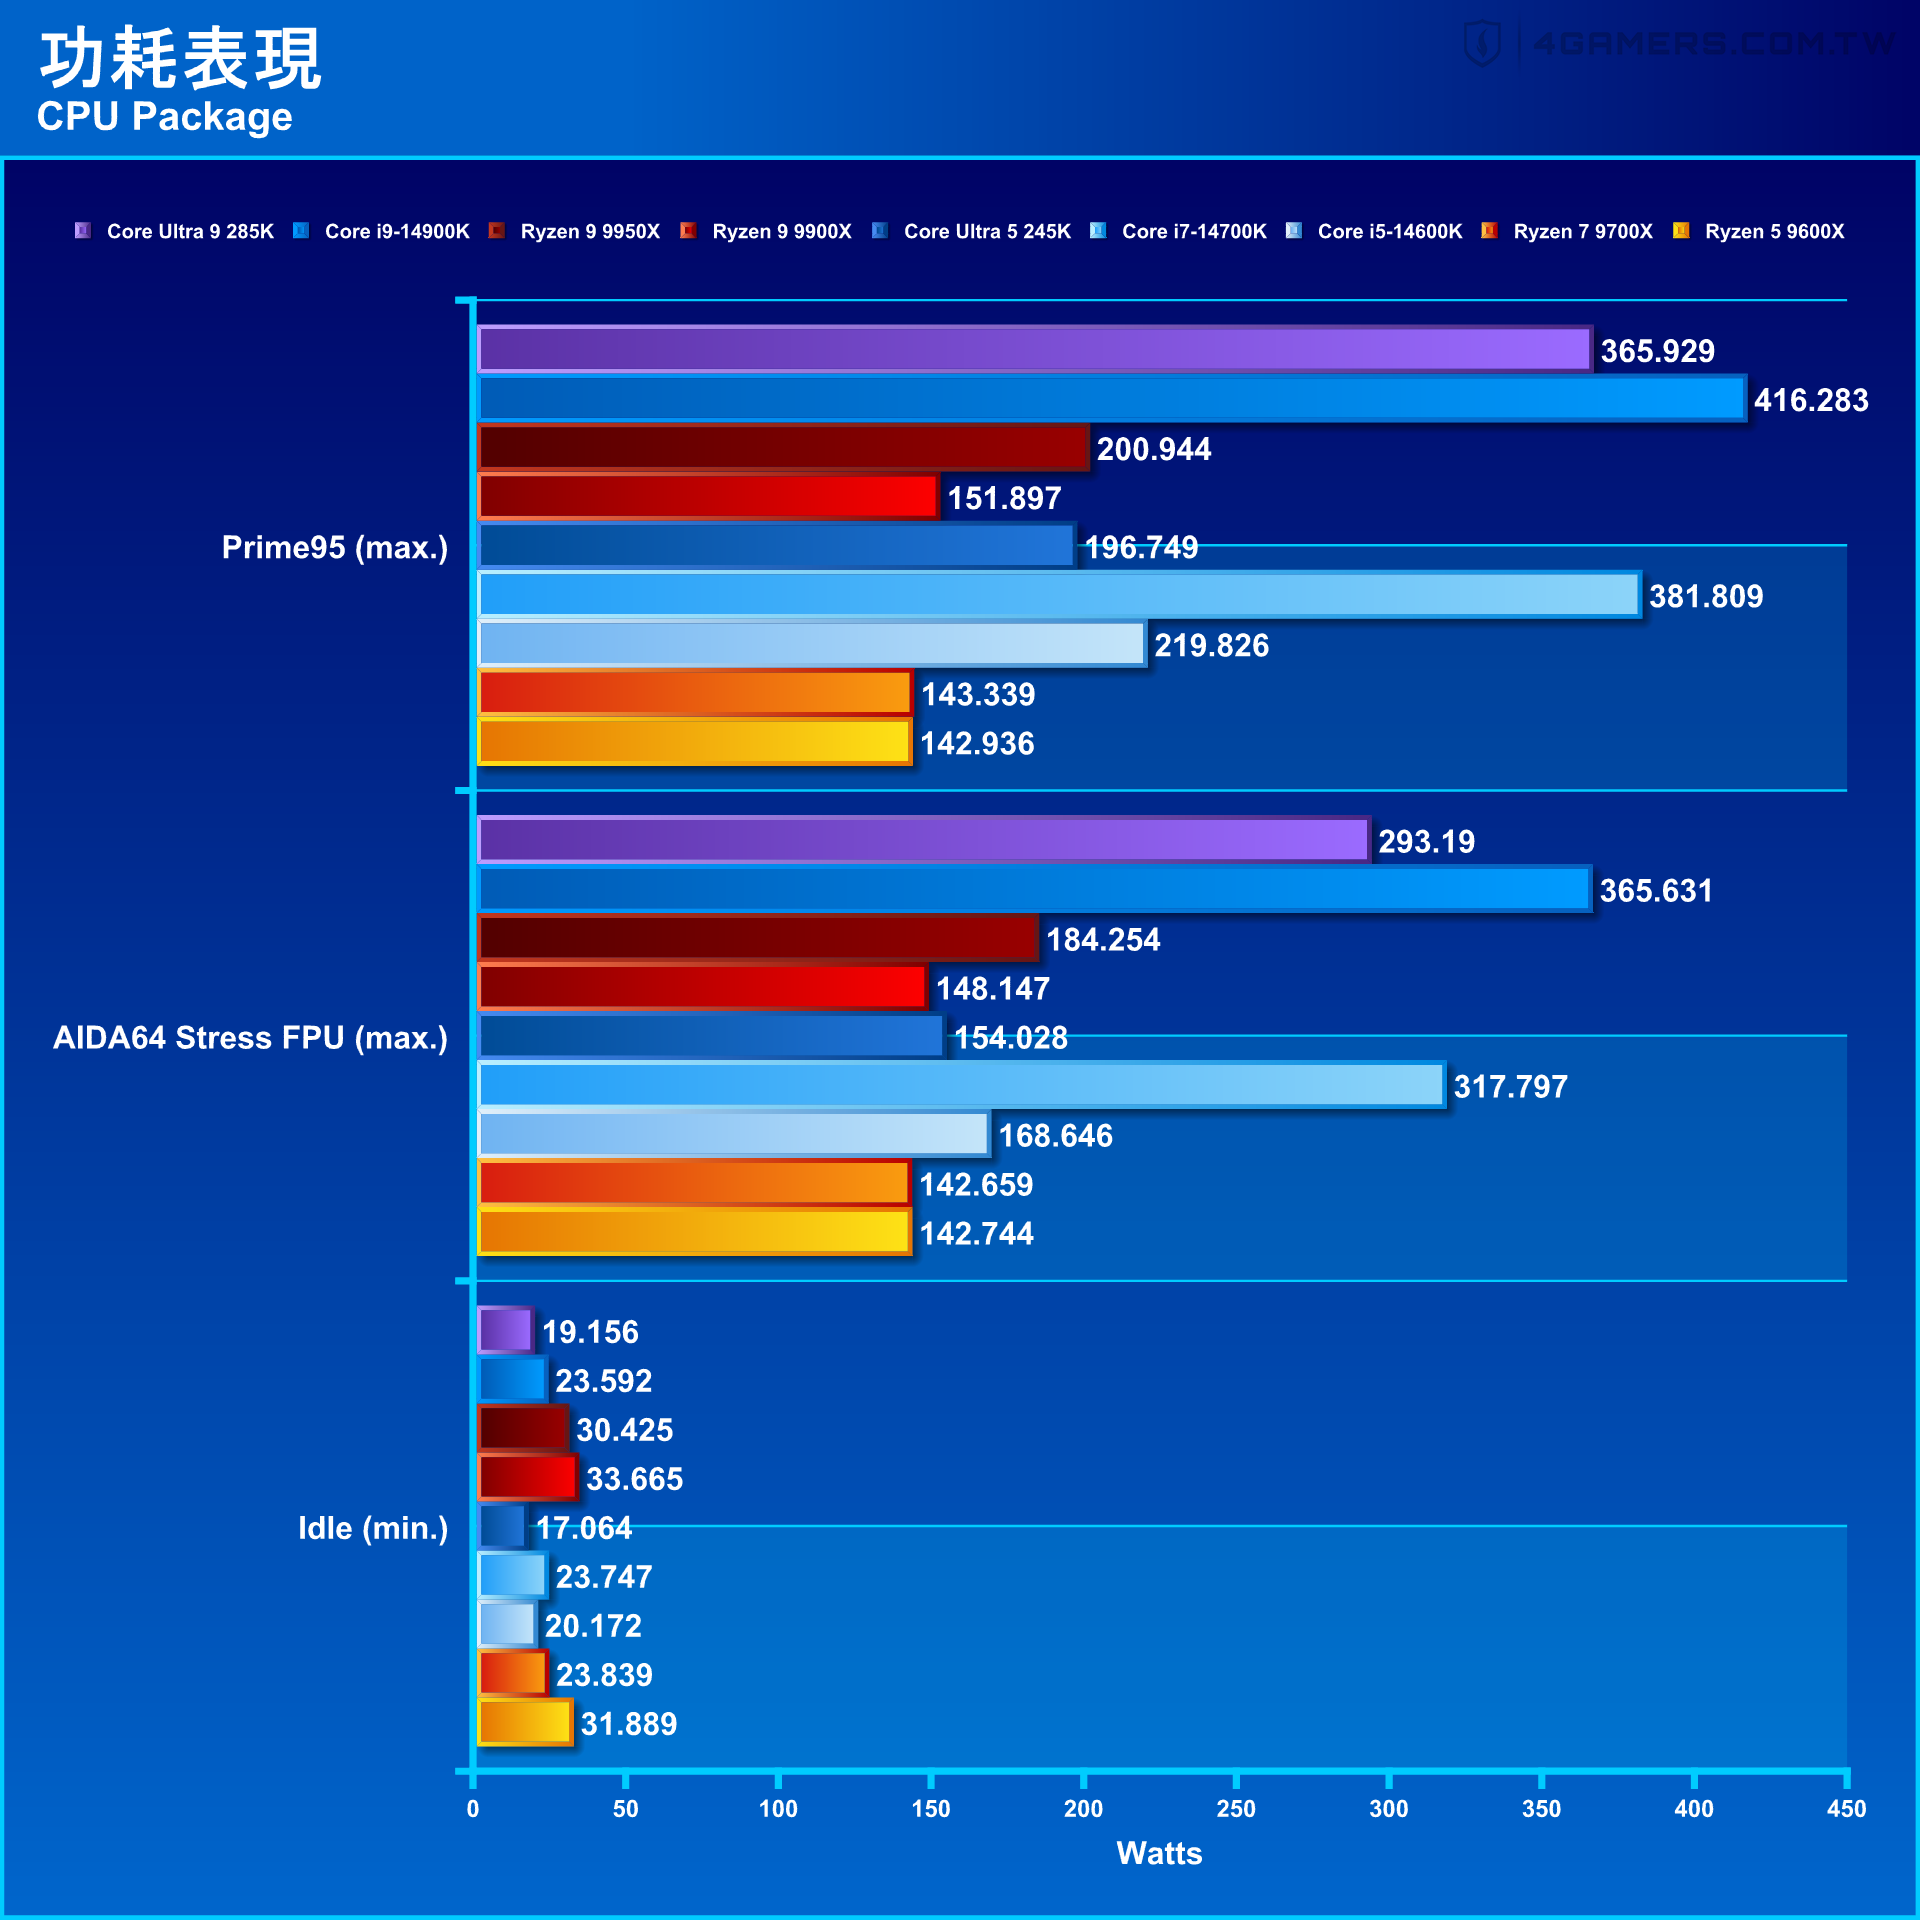The image size is (1920, 1920).
Task: Click the yellow Idle bar valued 31.889
Action: click(x=526, y=1722)
